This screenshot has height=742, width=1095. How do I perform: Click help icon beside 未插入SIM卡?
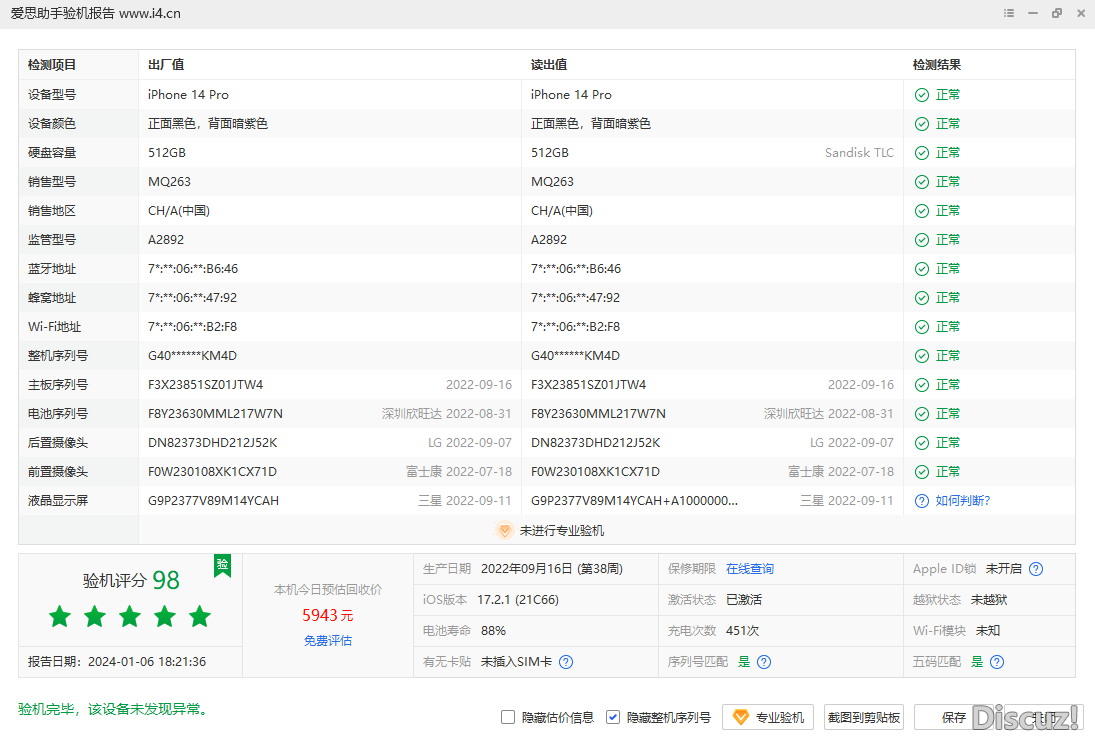[x=566, y=662]
